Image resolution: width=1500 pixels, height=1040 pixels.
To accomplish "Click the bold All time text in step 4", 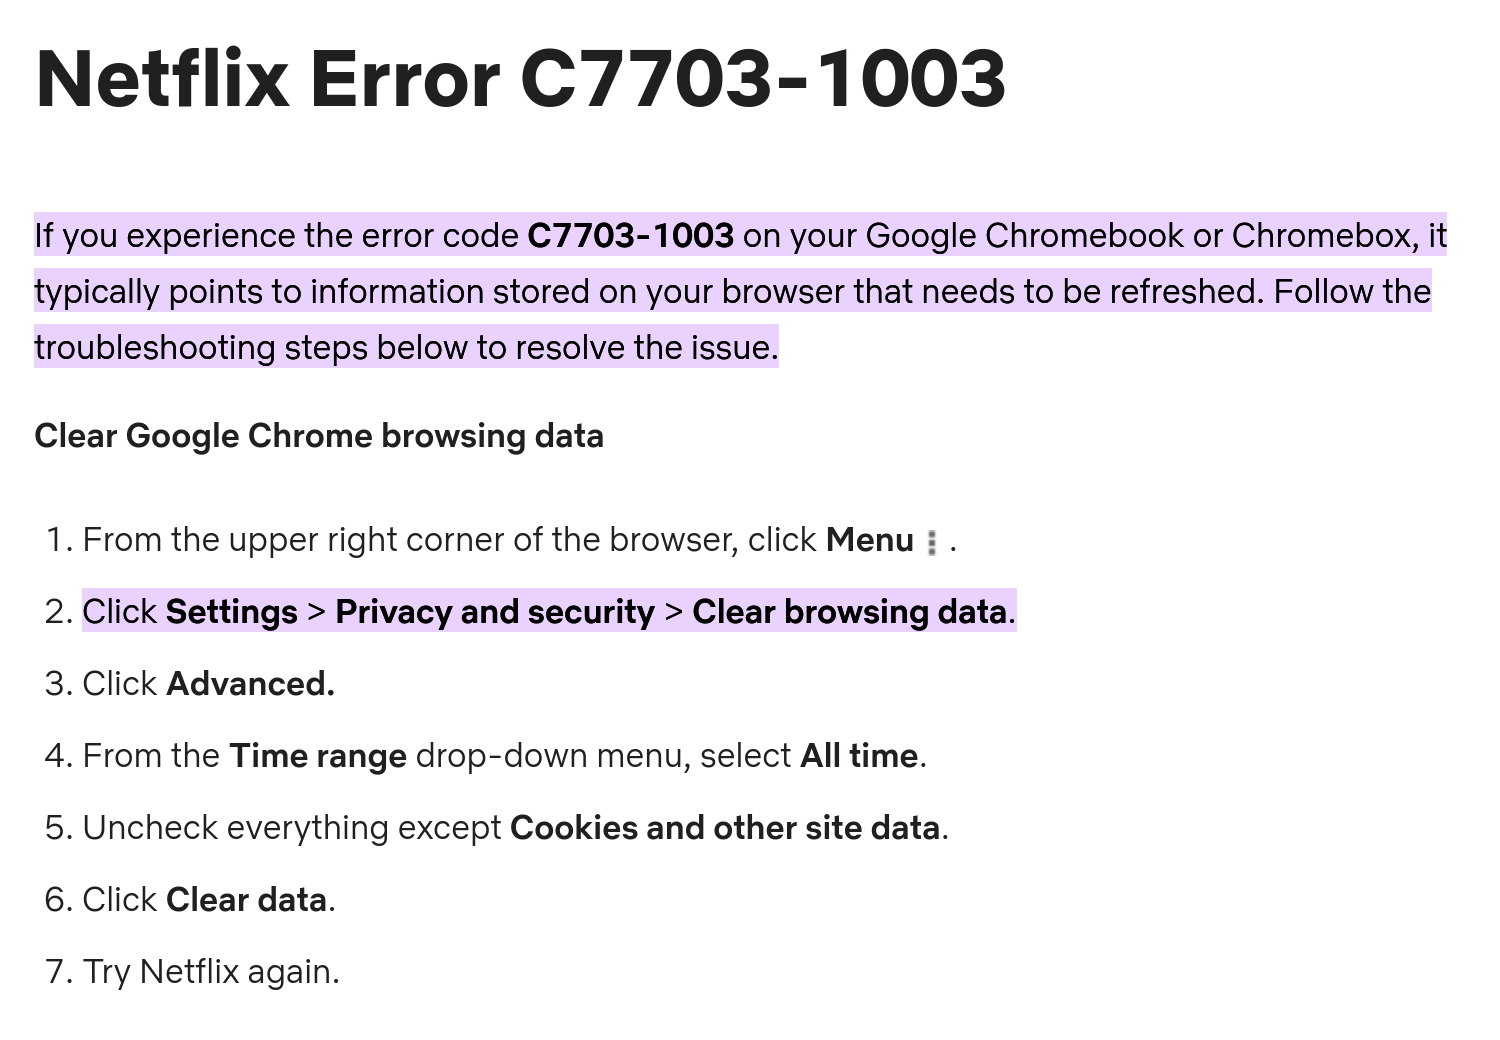I will click(x=859, y=756).
